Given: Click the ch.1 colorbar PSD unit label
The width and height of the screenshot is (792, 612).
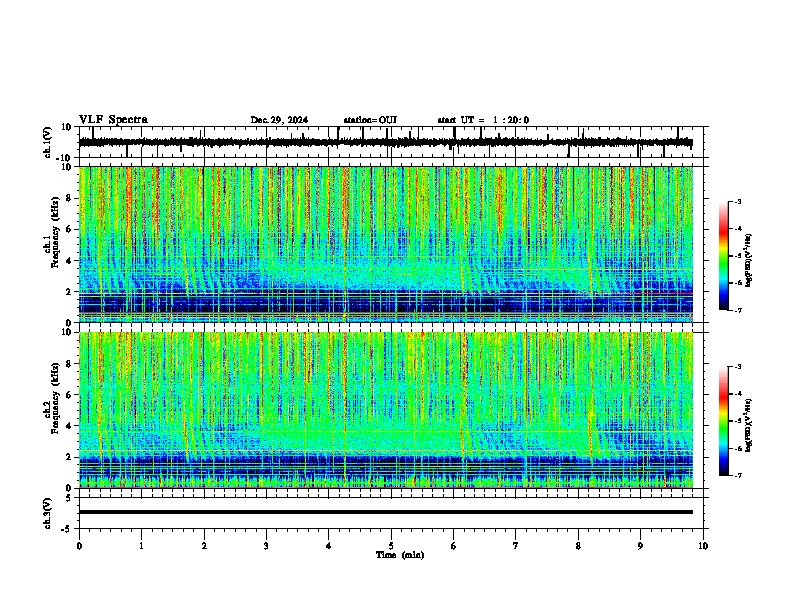Looking at the screenshot, I should [748, 260].
